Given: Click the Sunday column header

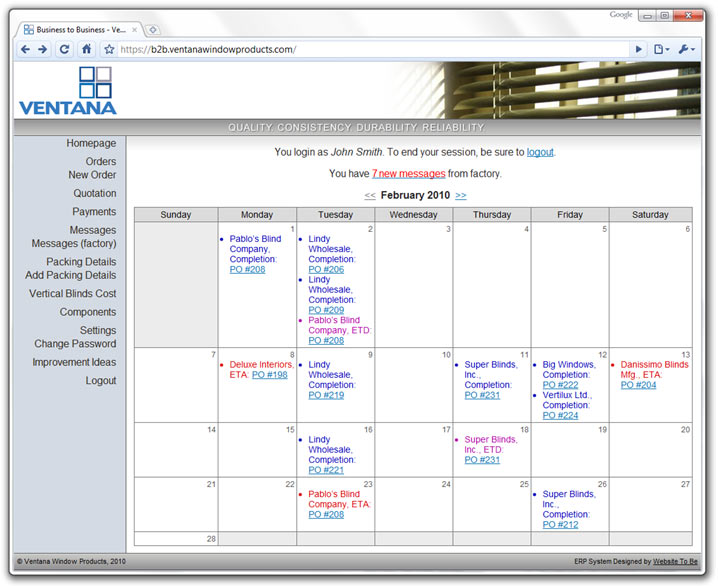Looking at the screenshot, I should pyautogui.click(x=176, y=215).
